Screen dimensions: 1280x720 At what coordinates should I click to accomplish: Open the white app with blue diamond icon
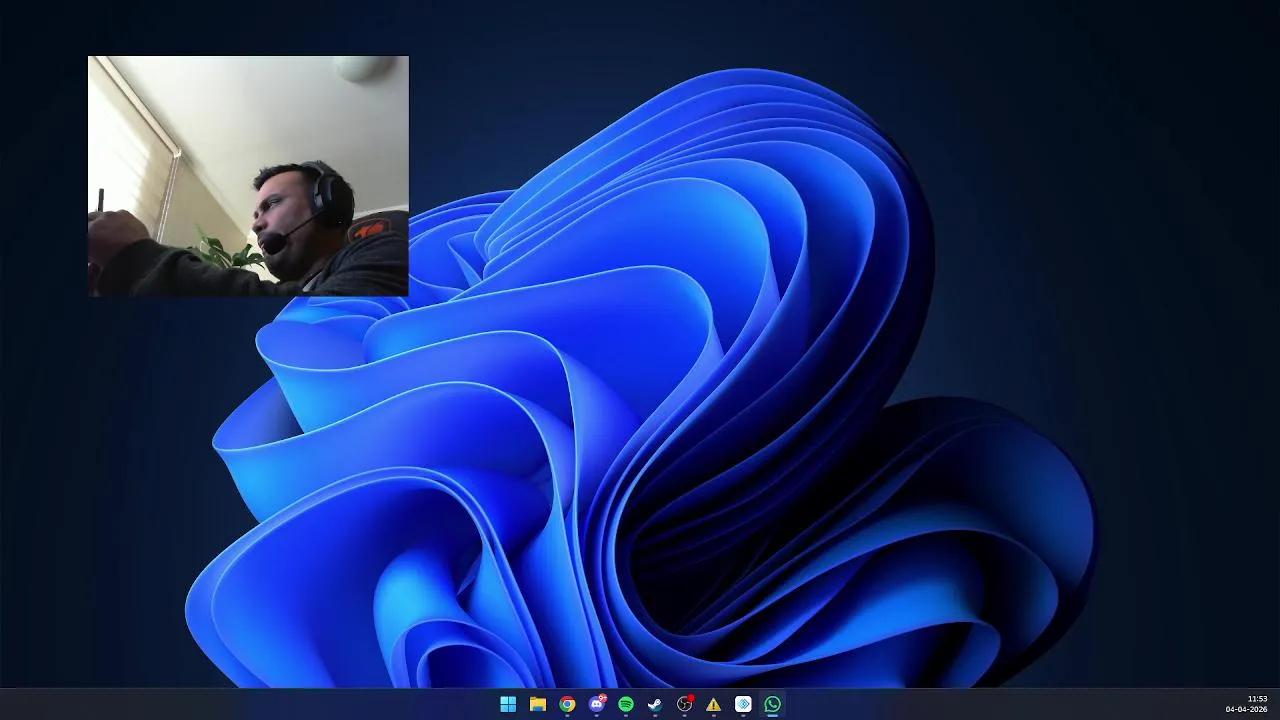(x=743, y=704)
